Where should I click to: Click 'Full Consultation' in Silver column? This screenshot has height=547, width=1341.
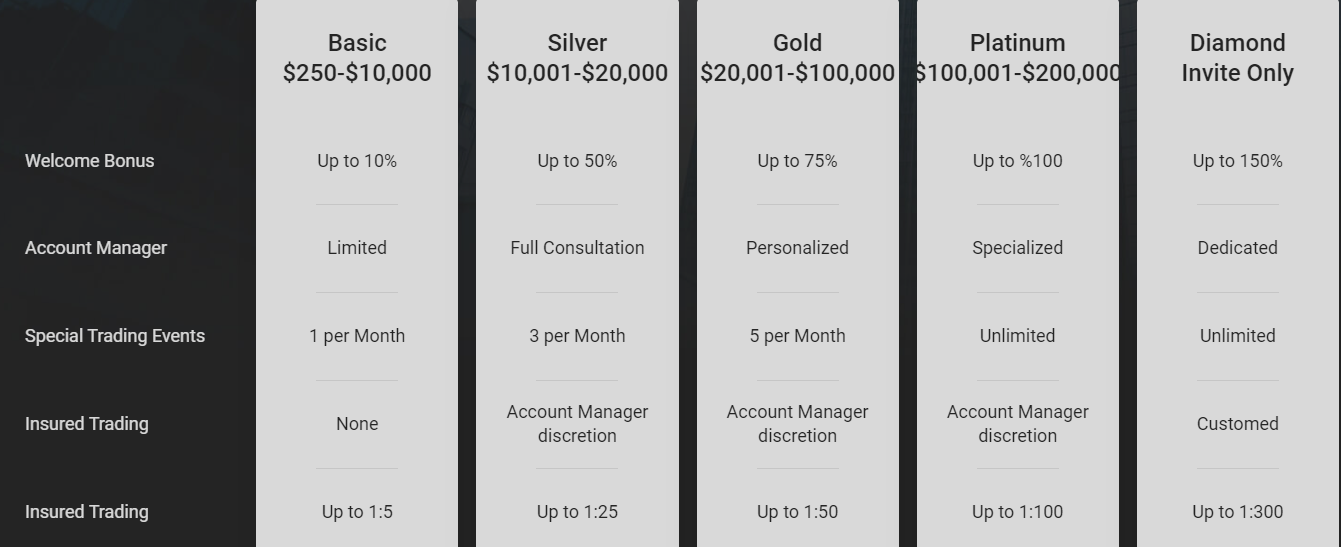577,248
